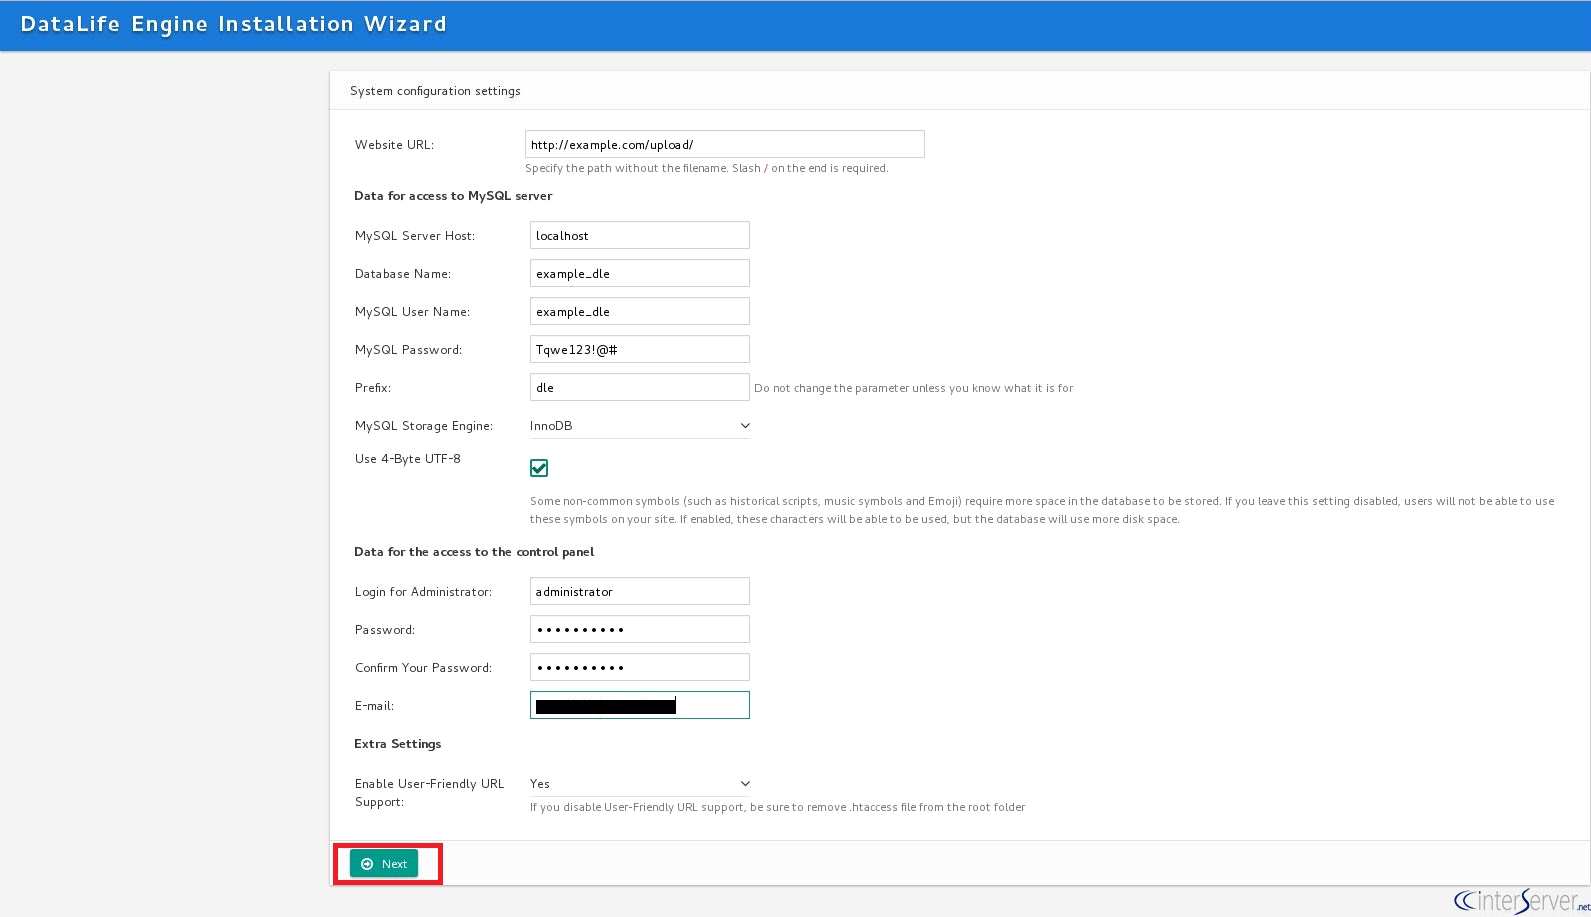Expand the Enable User-Friendly URL dropdown
The height and width of the screenshot is (917, 1591).
click(640, 784)
